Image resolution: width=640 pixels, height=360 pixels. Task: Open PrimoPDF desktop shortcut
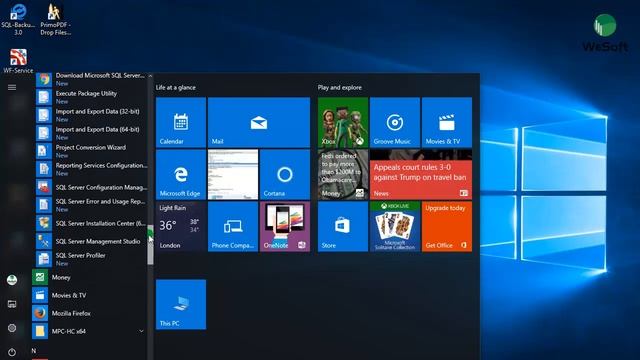56,20
